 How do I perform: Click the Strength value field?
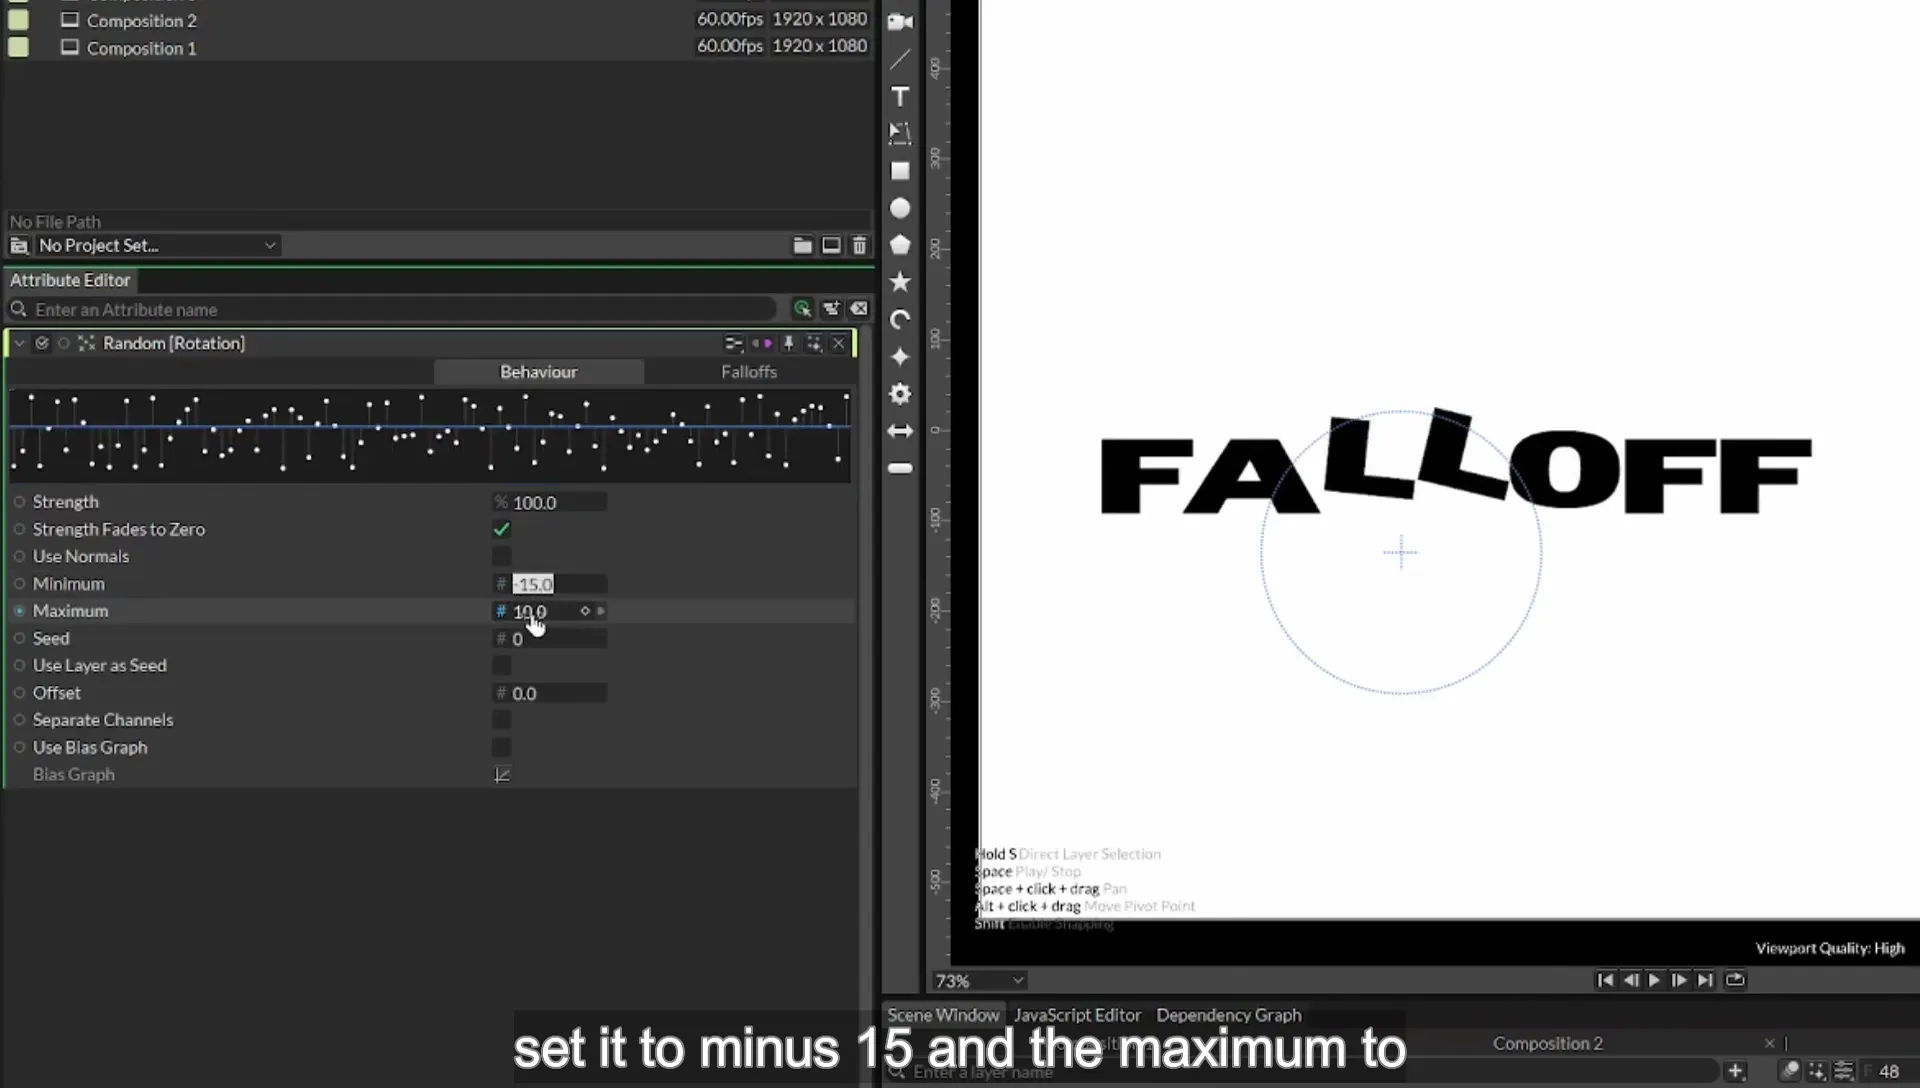click(x=558, y=502)
